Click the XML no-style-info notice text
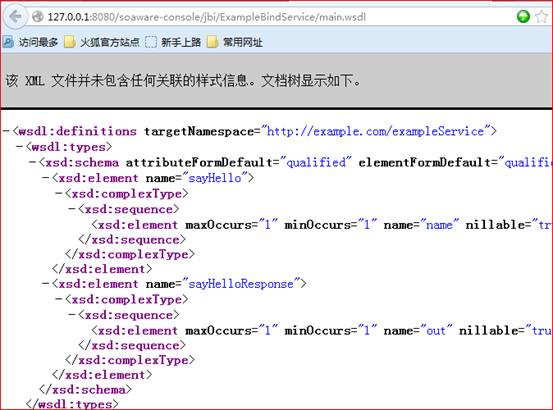The image size is (553, 410). 183,81
